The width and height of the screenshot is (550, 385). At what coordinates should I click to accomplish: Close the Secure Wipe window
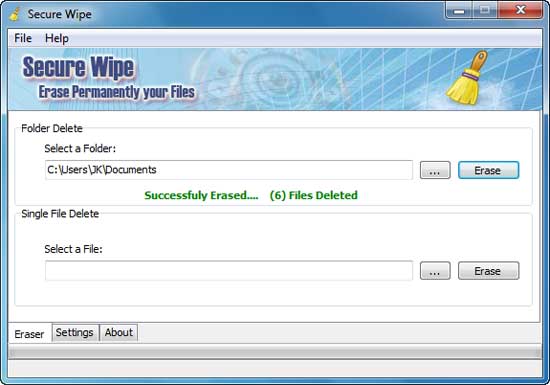tap(520, 11)
